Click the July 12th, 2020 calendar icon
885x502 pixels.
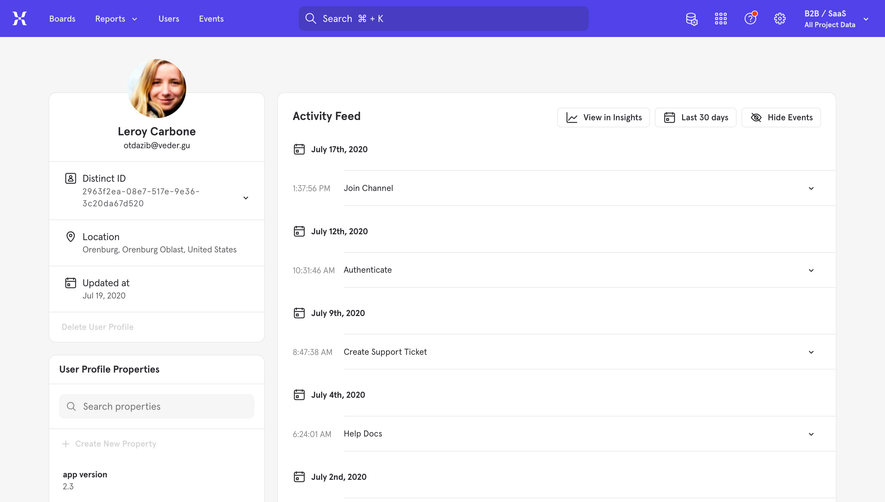(x=299, y=231)
